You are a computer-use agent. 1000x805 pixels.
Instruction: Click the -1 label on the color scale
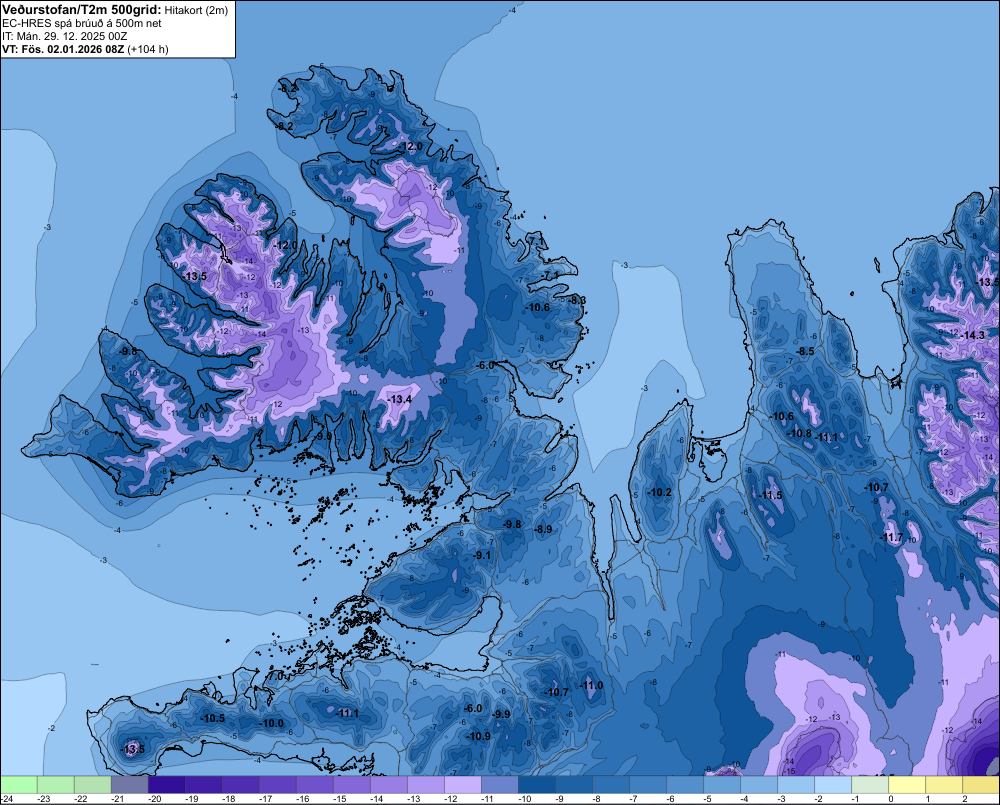click(x=855, y=799)
